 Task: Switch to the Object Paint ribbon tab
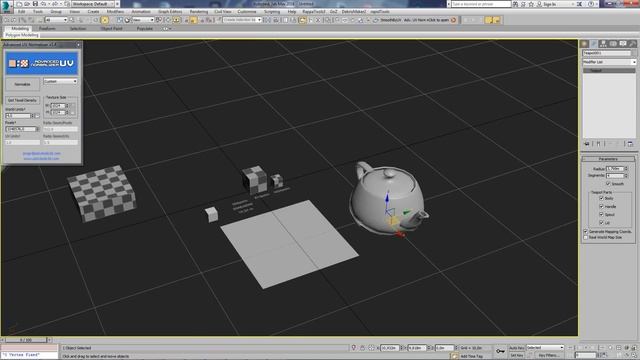coord(111,29)
